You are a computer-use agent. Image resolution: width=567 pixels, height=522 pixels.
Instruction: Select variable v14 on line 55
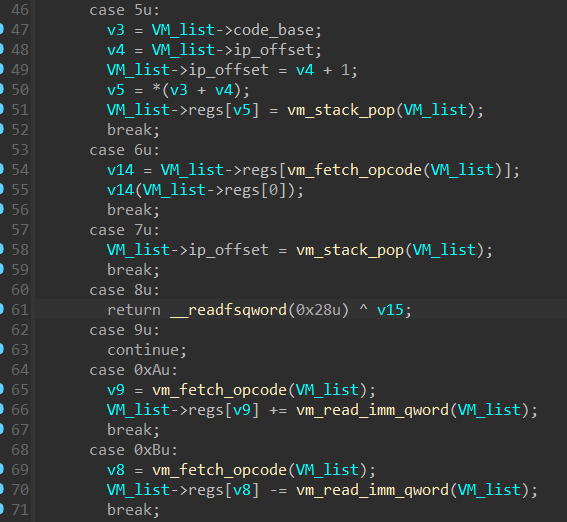[120, 190]
